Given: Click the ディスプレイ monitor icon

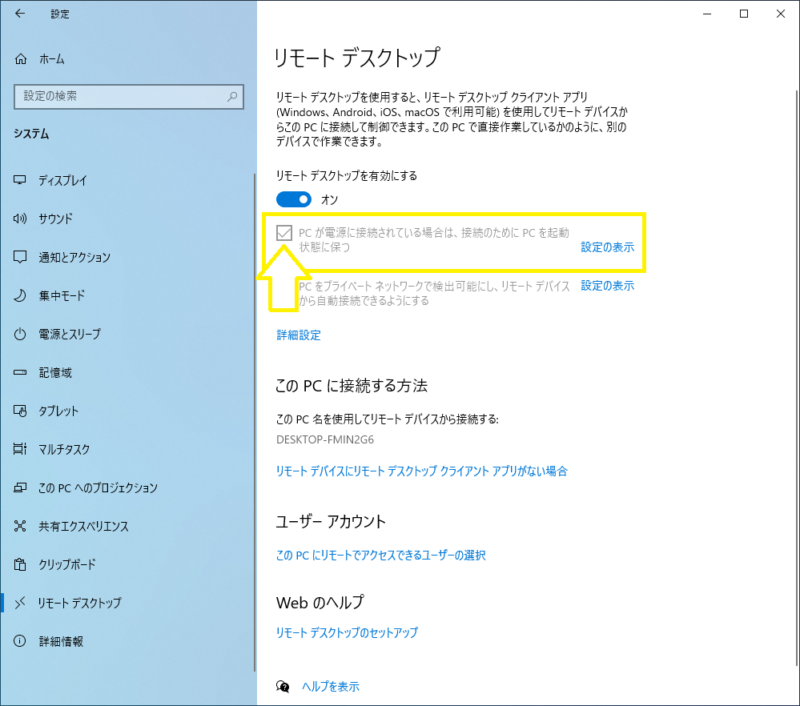Looking at the screenshot, I should point(20,180).
